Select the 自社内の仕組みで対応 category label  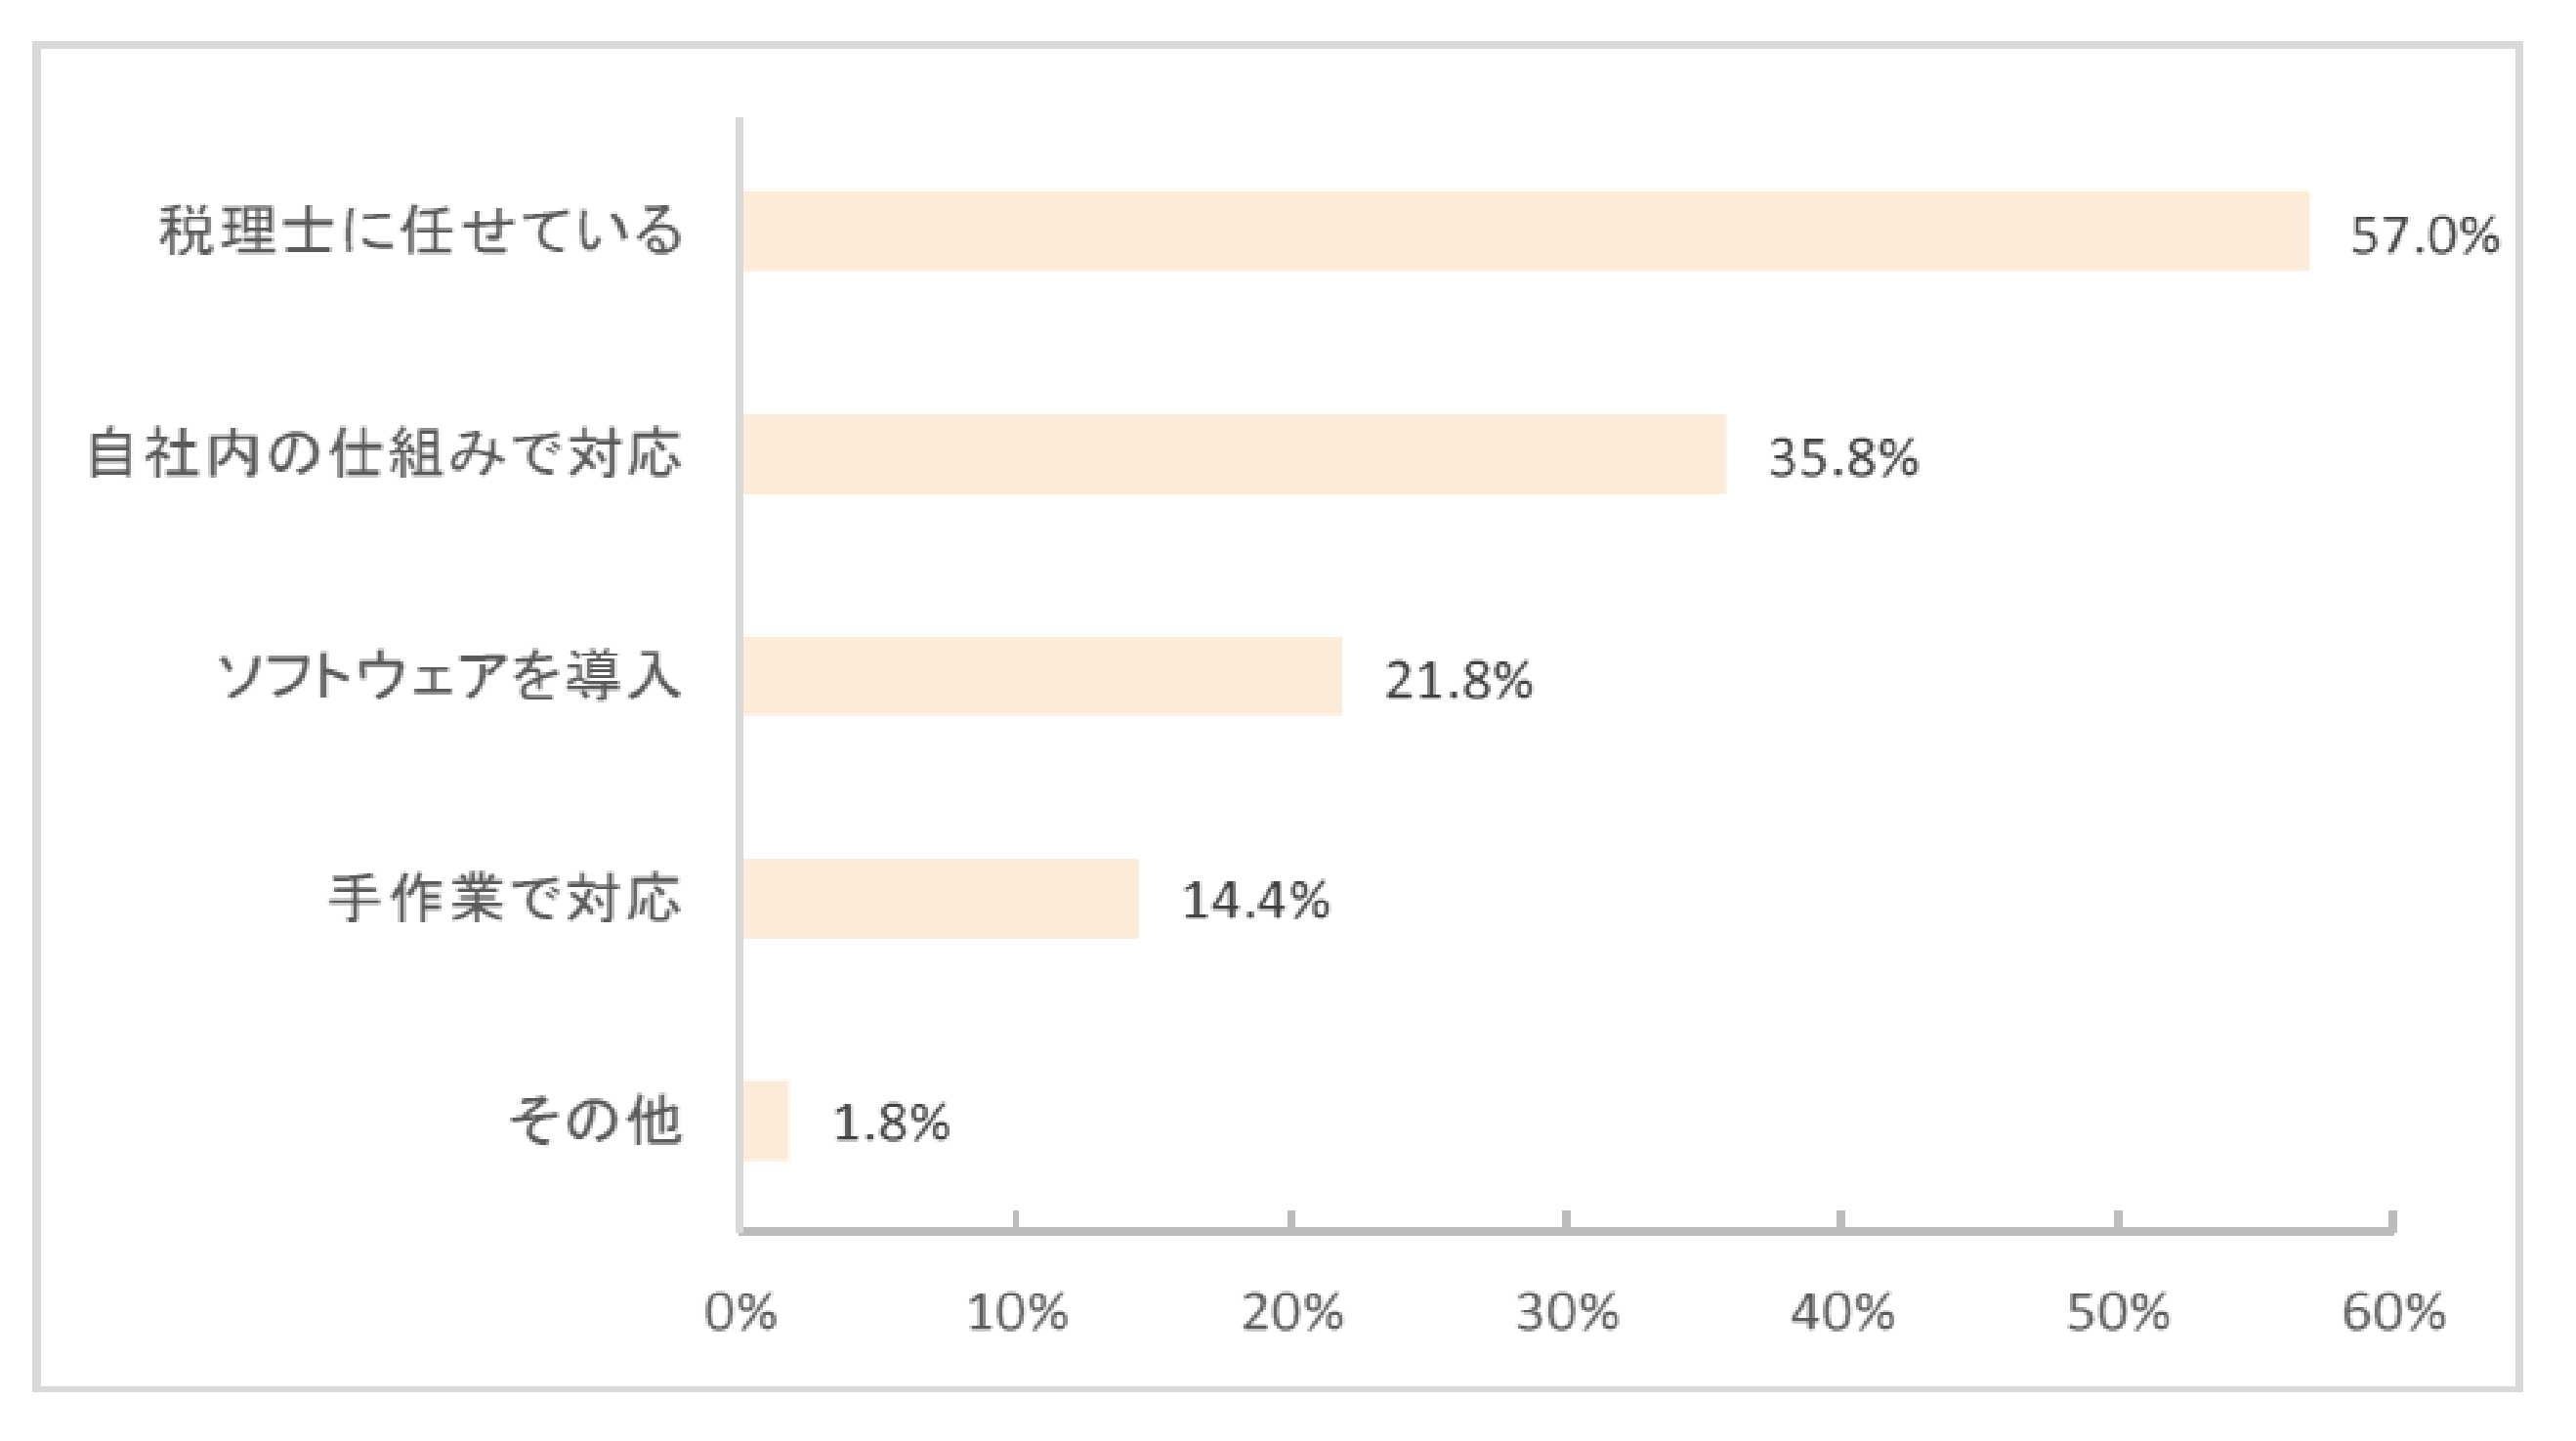pyautogui.click(x=384, y=454)
